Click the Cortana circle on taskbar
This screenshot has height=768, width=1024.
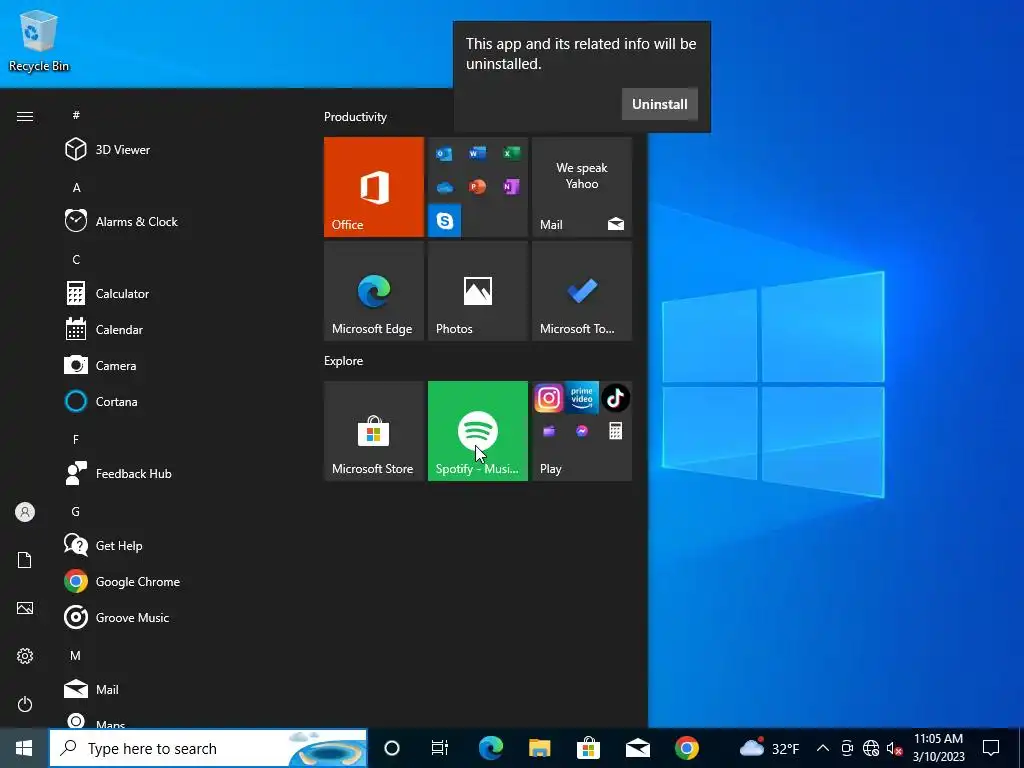click(x=392, y=748)
